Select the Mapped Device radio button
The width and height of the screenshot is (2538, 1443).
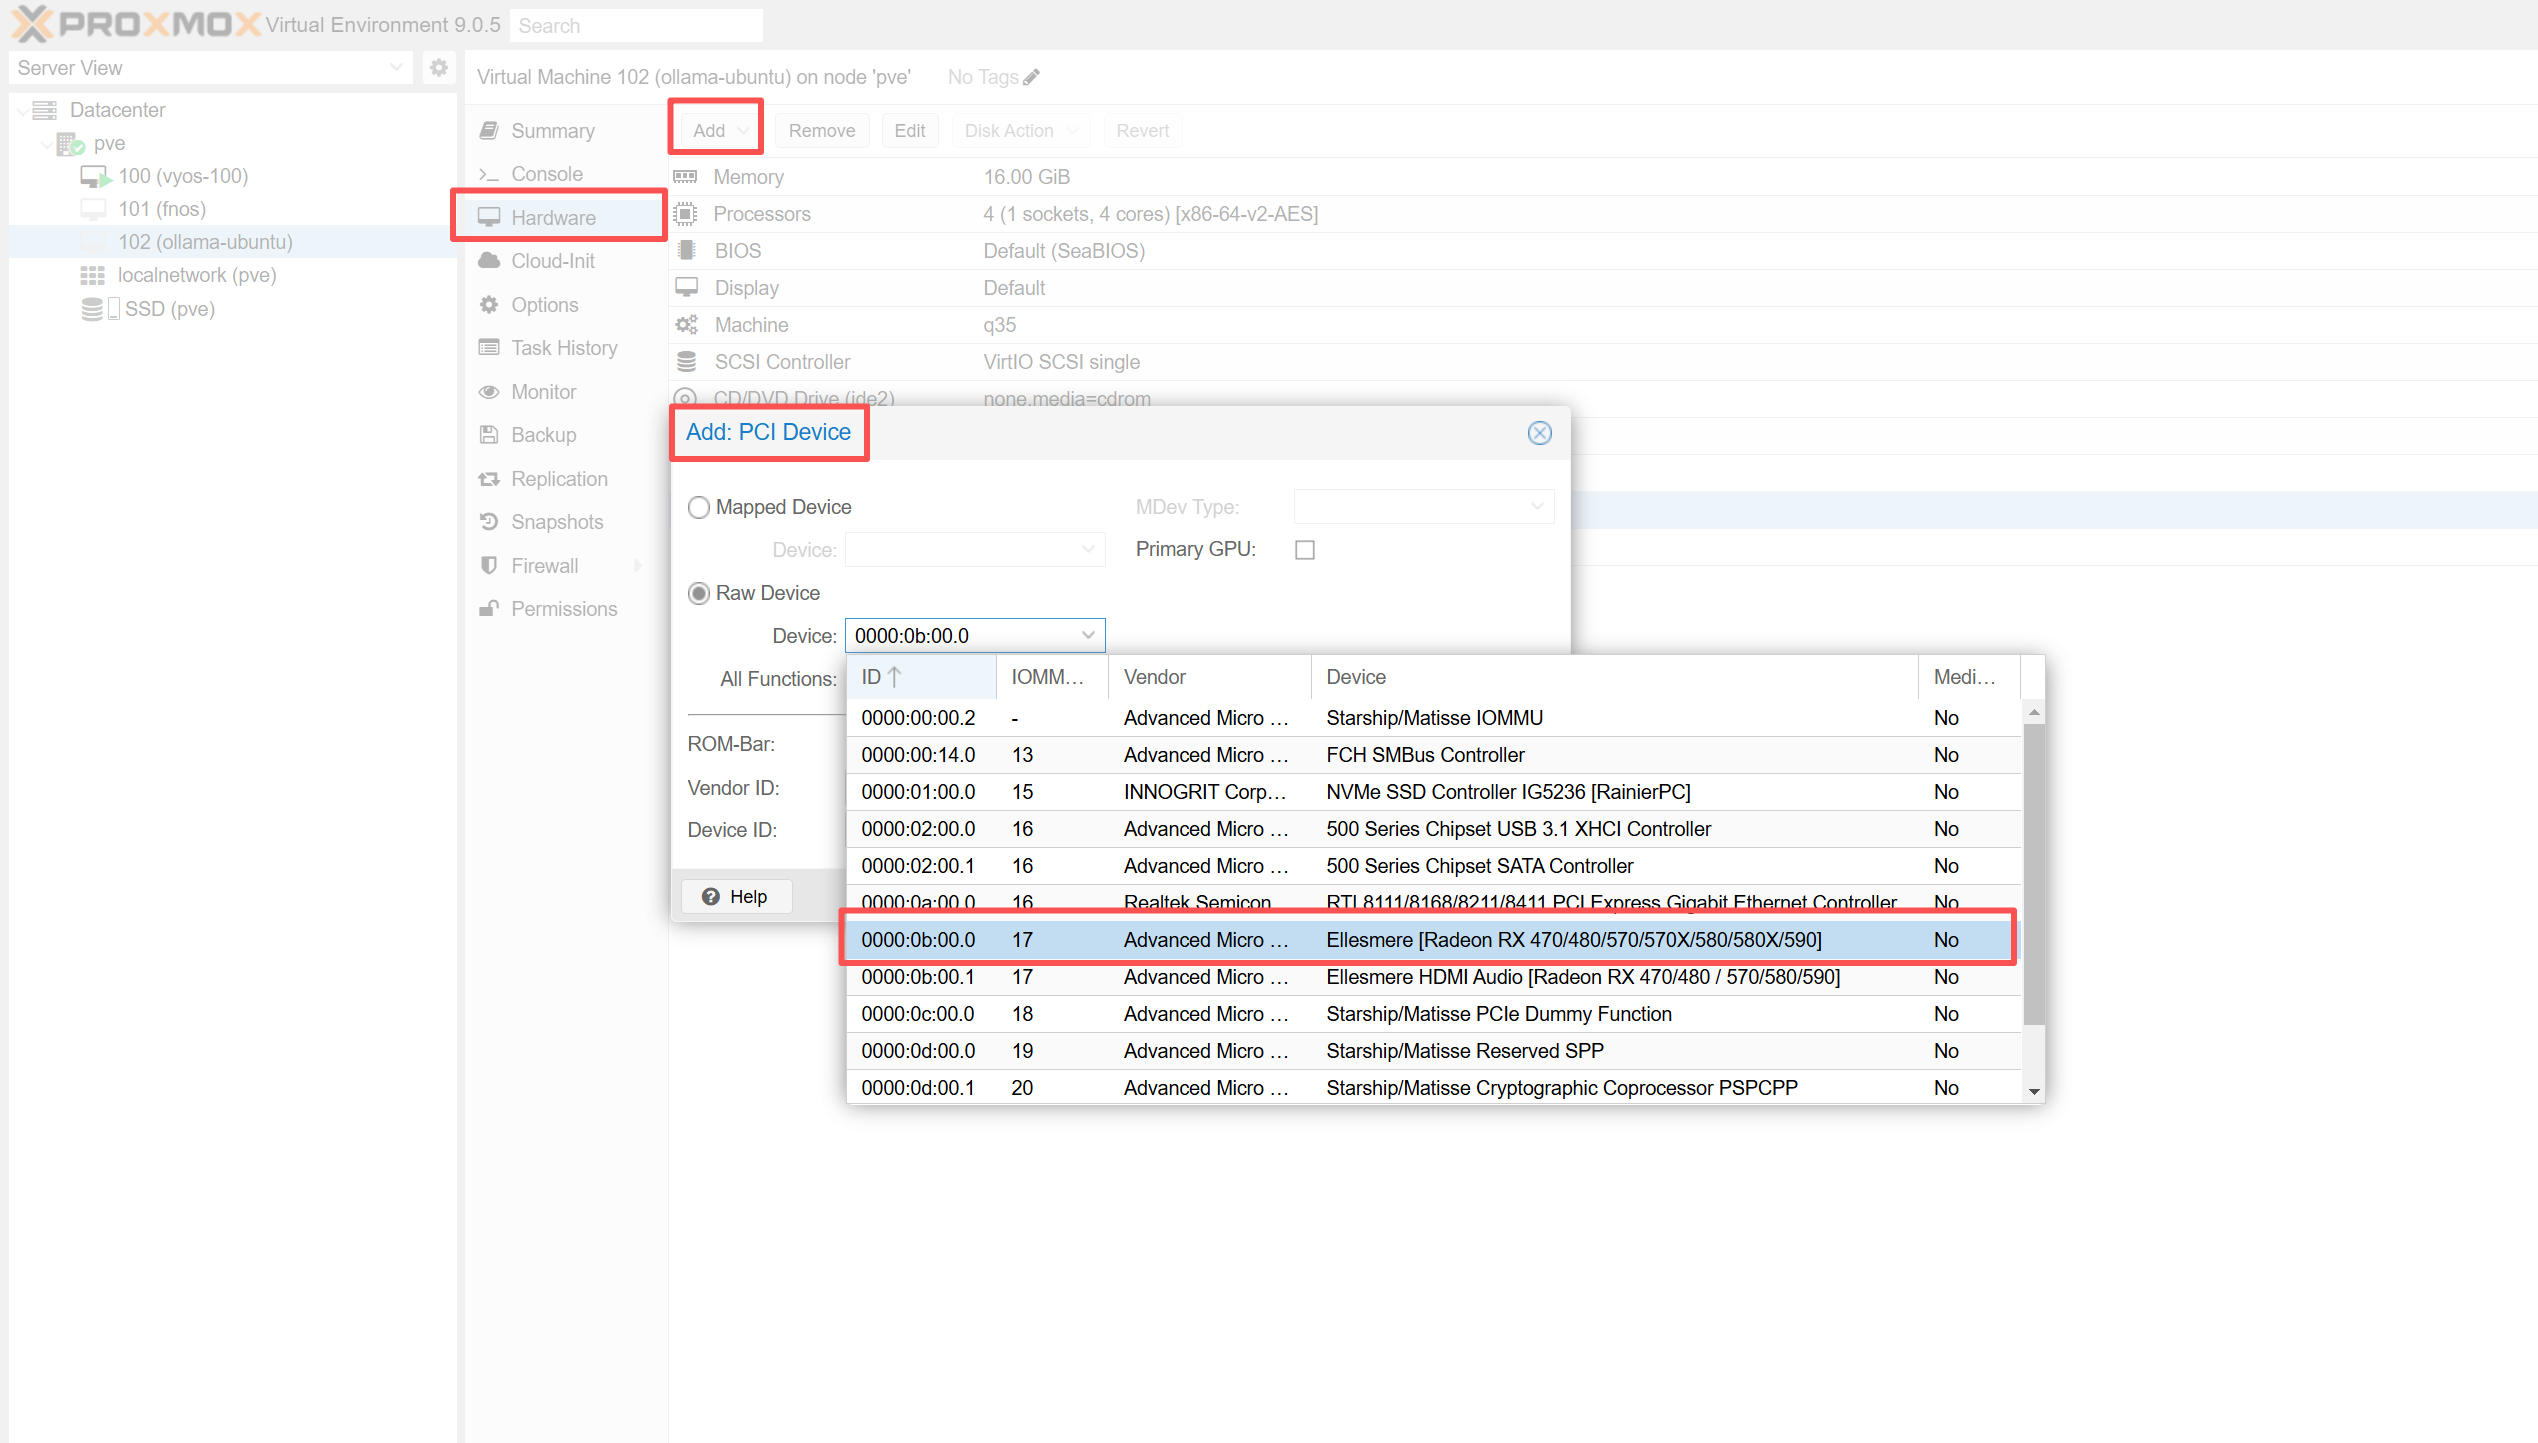coord(699,508)
